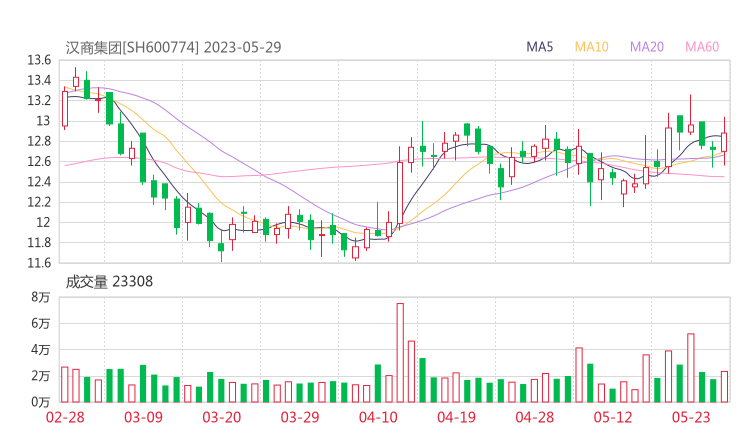
Task: Click the 04-28 date axis label
Action: (534, 417)
